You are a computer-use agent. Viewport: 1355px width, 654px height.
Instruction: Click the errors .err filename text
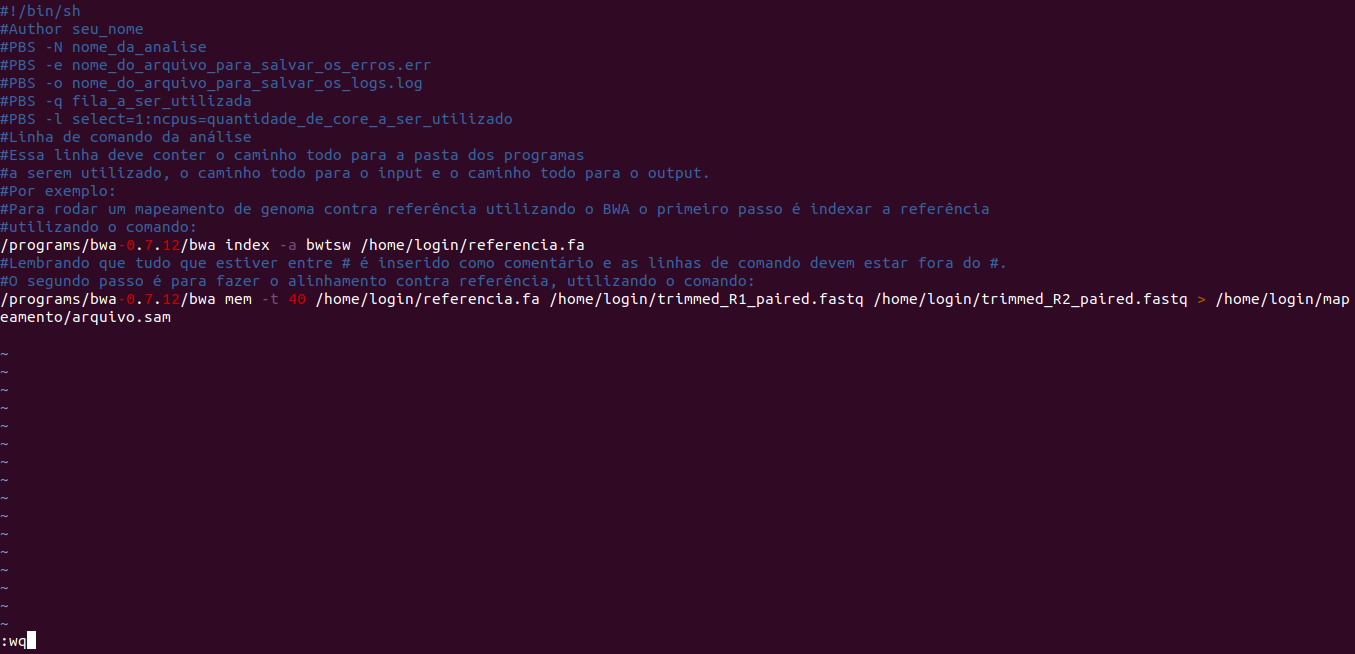[x=251, y=65]
